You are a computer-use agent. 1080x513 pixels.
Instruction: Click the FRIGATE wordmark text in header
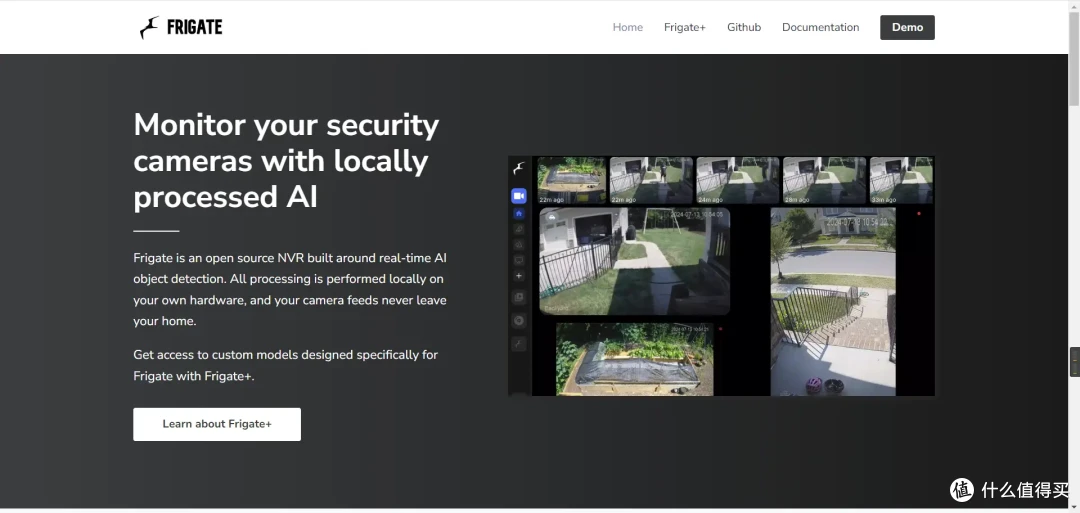(194, 28)
